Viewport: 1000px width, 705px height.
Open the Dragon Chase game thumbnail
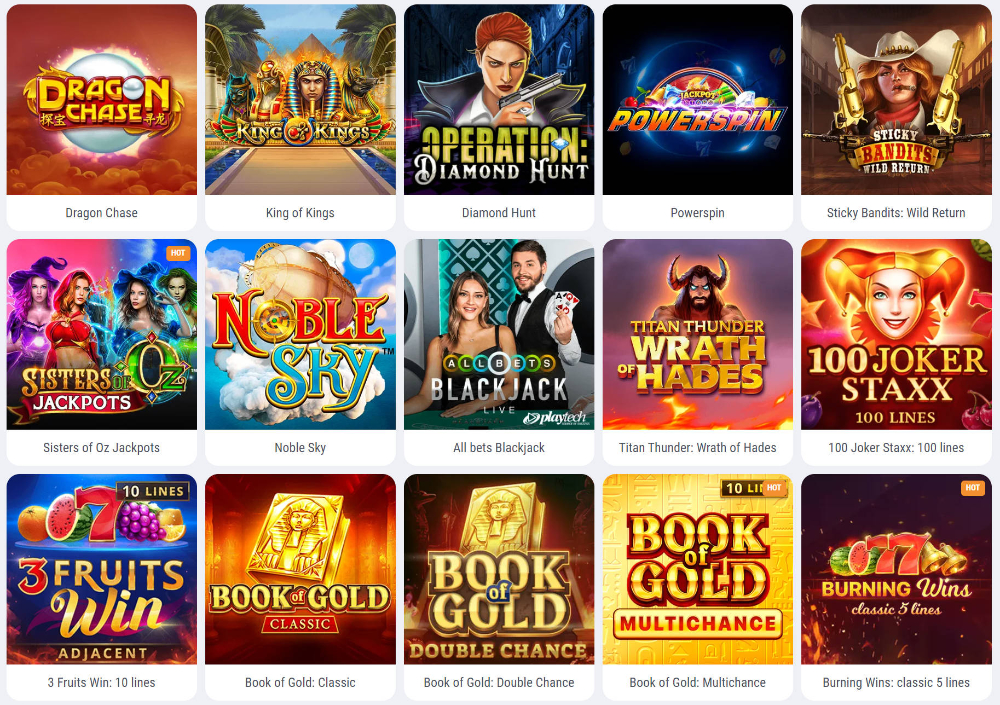[101, 100]
